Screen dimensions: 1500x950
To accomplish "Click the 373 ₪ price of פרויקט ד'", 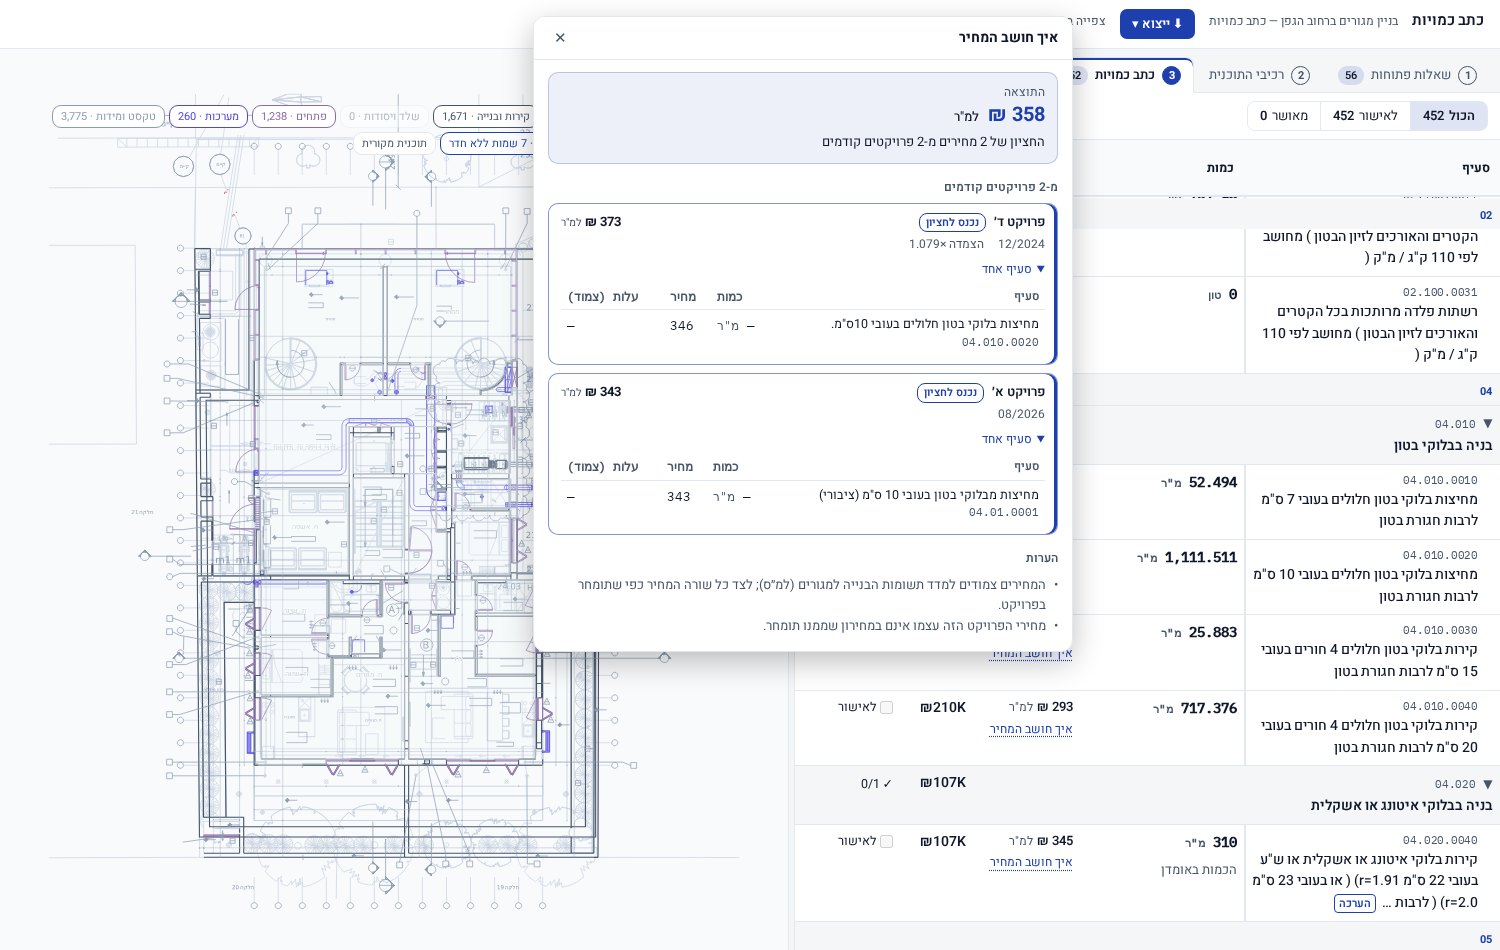I will point(603,222).
